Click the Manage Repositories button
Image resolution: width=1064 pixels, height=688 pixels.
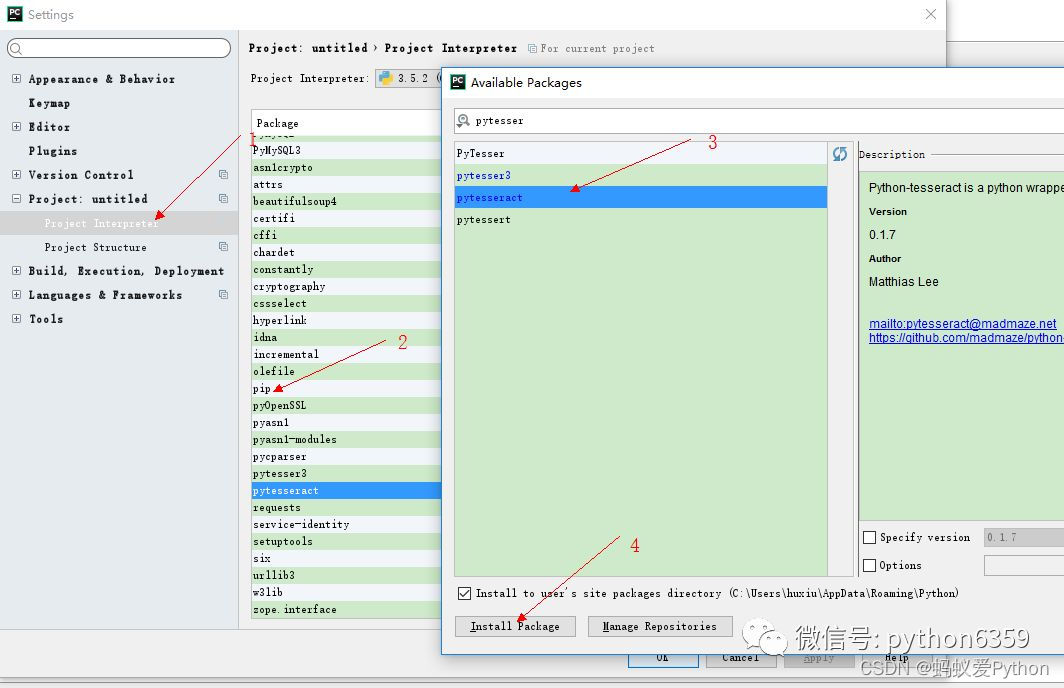(660, 626)
